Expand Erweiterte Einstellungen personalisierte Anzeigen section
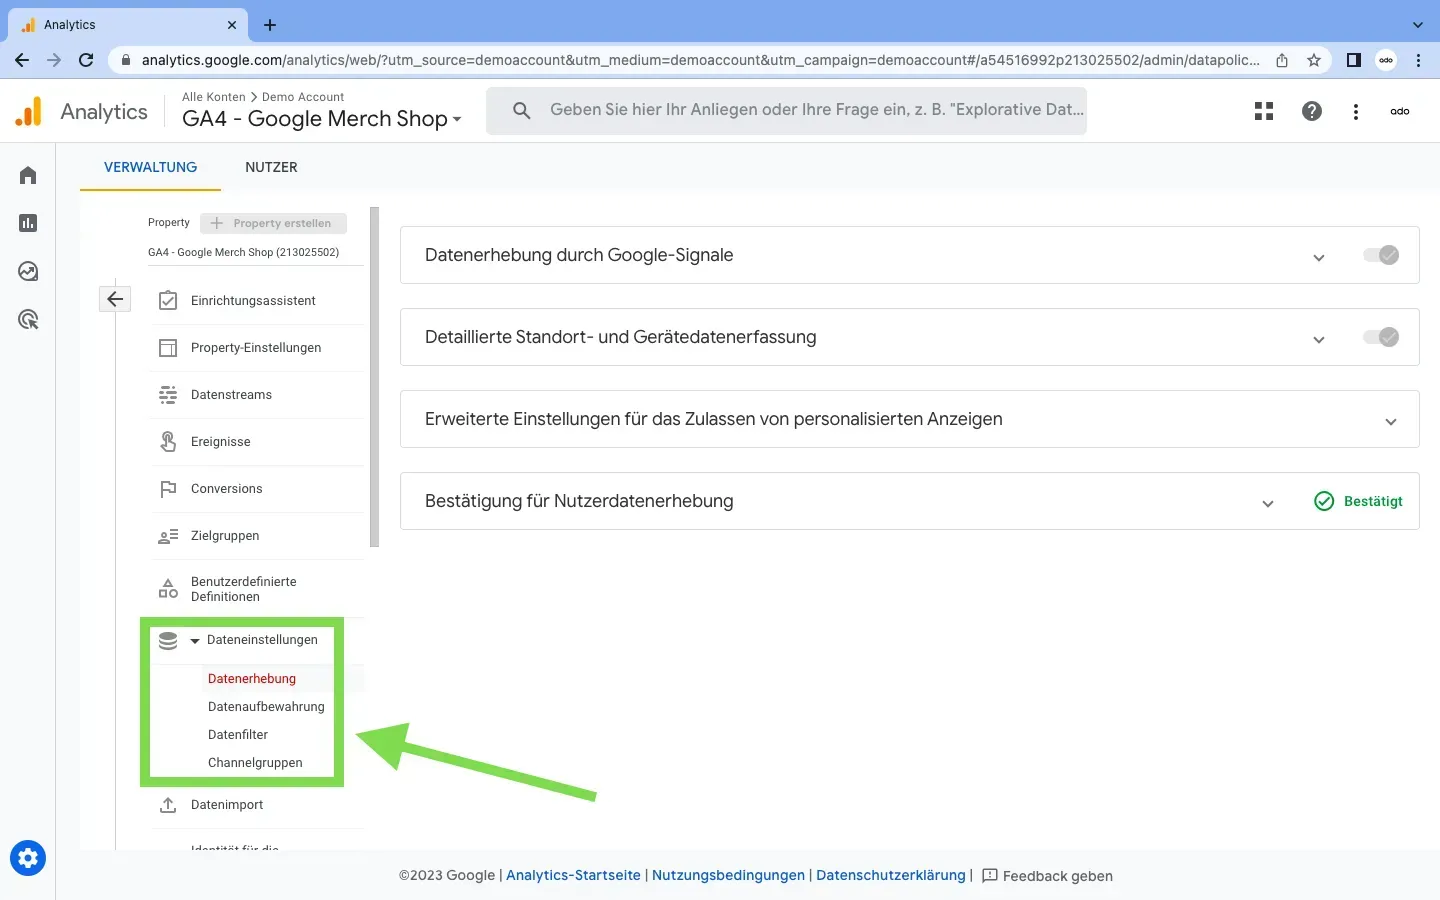 click(x=1391, y=421)
